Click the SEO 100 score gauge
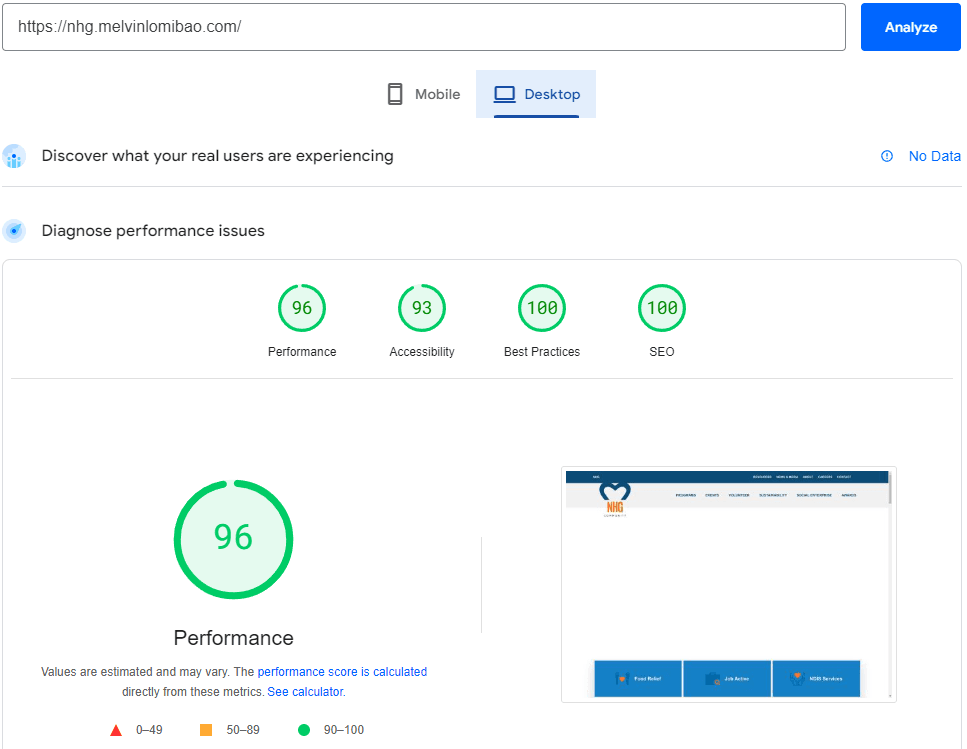Viewport: 967px width, 749px height. coord(661,308)
